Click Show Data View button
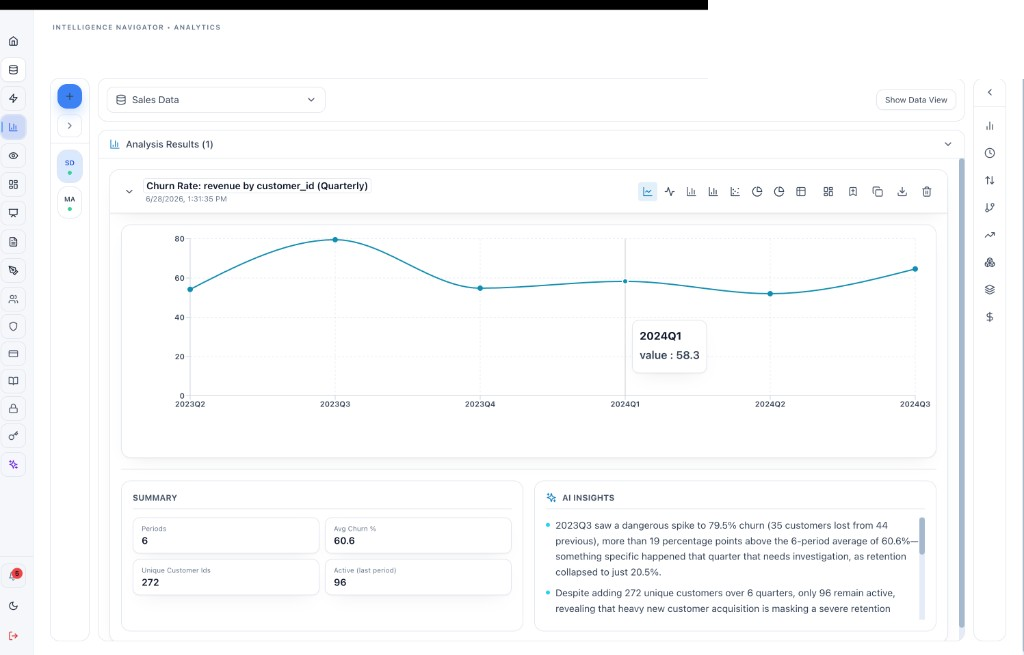Screen dimensions: 1024x655 916,100
